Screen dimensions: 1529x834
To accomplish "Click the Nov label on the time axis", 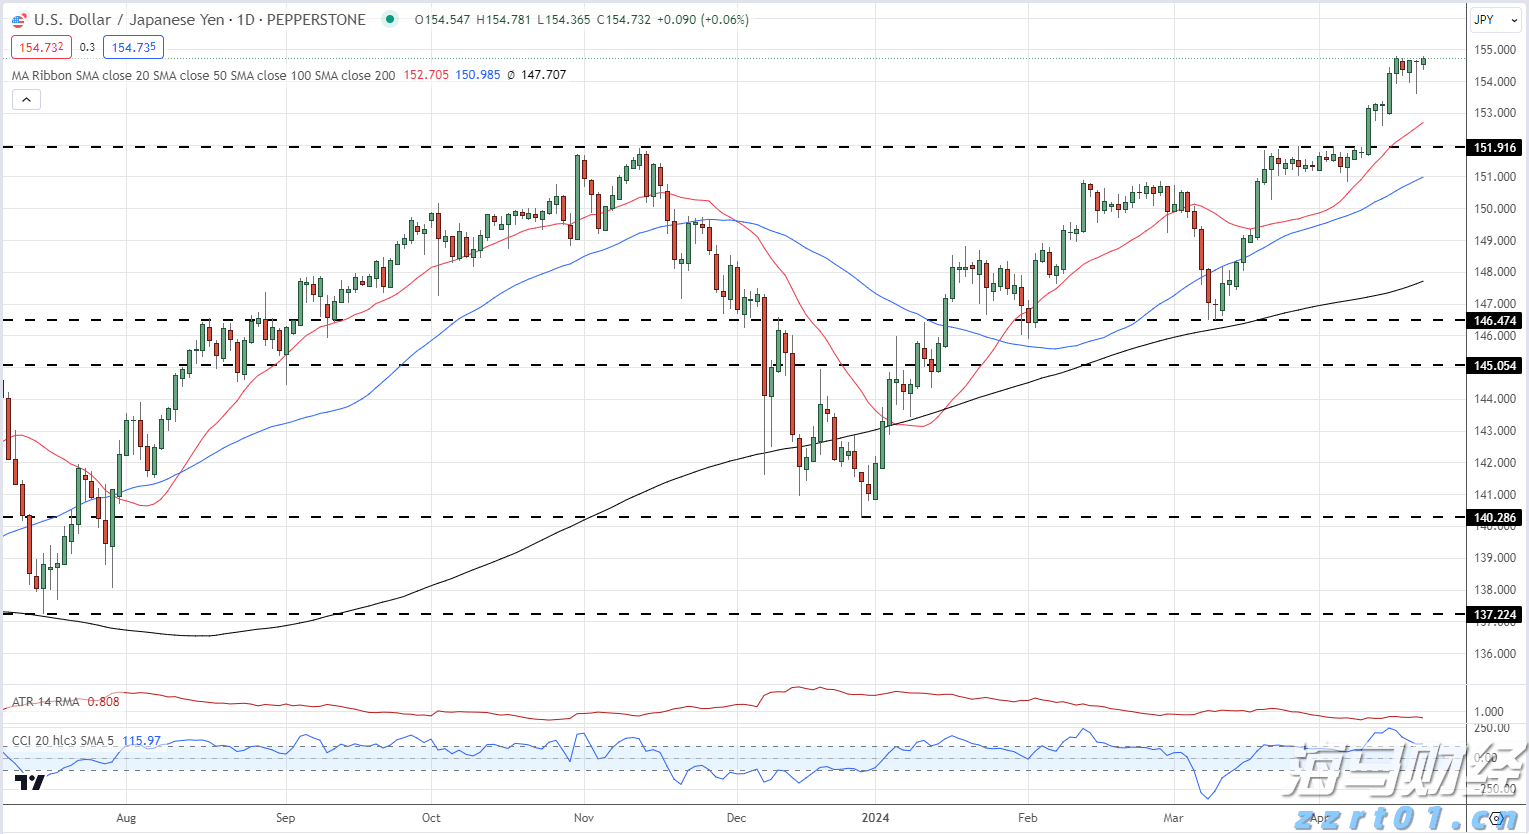I will click(584, 818).
